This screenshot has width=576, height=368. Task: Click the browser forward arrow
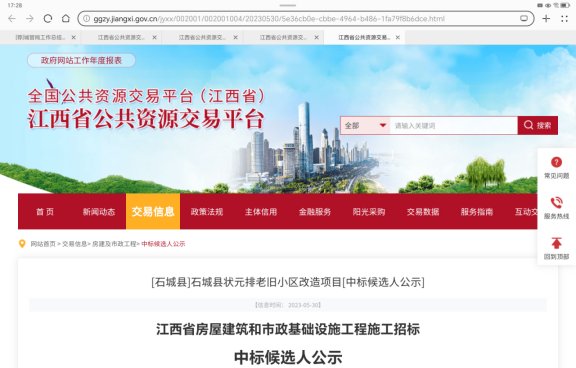[30, 18]
